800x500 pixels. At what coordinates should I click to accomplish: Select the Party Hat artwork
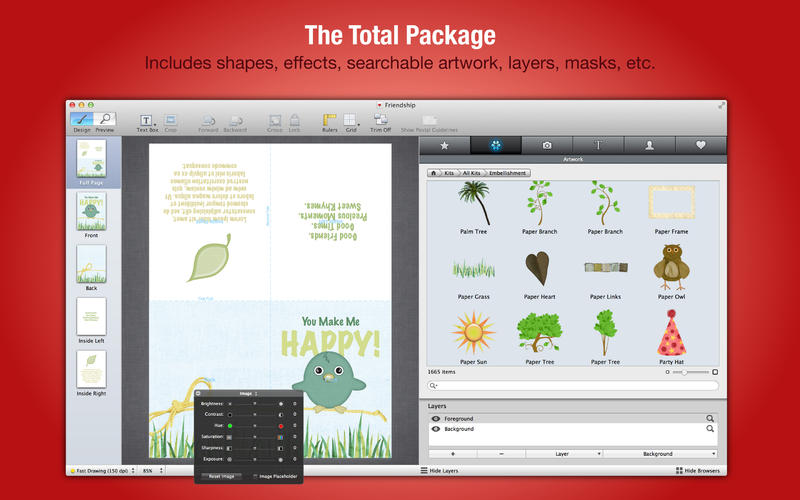pos(671,333)
